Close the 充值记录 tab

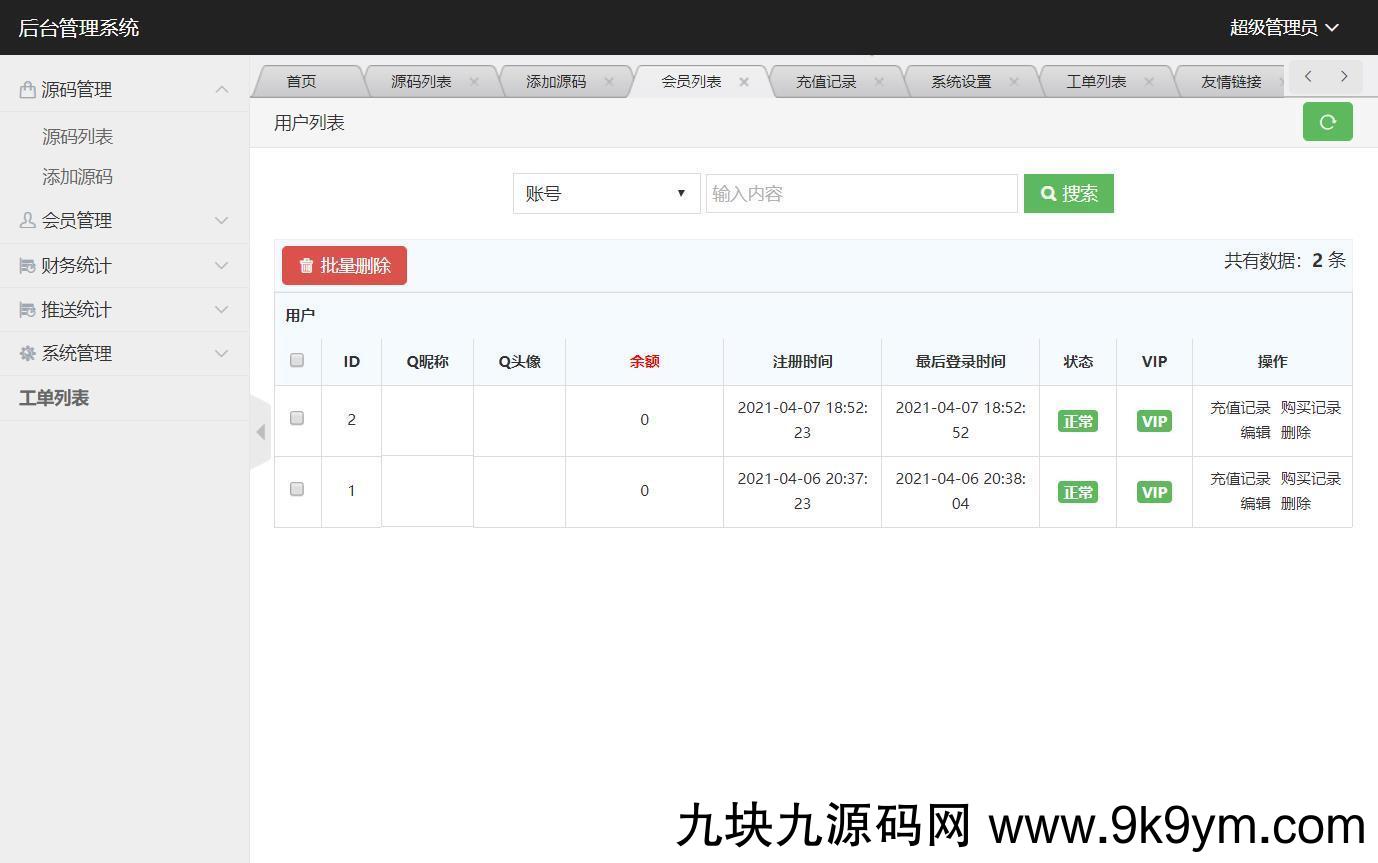[879, 82]
